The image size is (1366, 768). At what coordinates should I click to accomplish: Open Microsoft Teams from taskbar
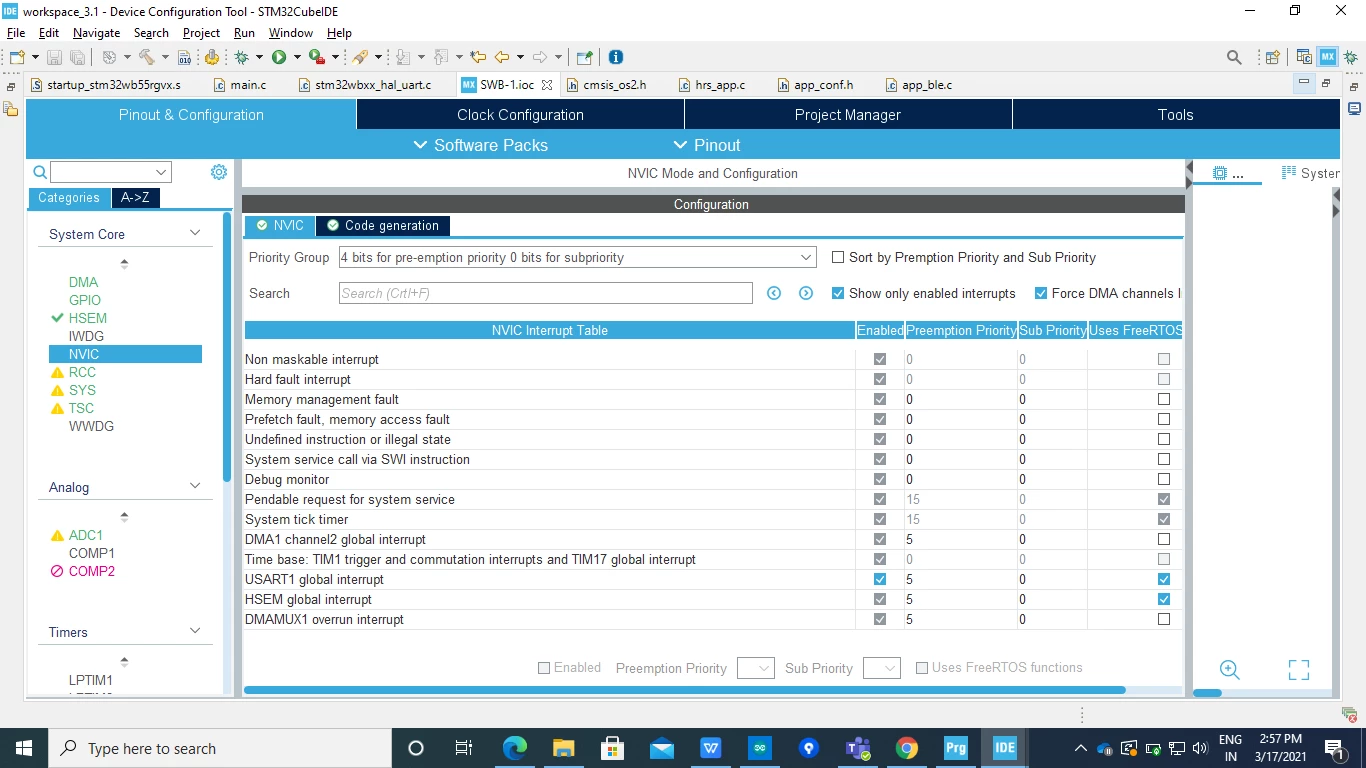point(857,748)
